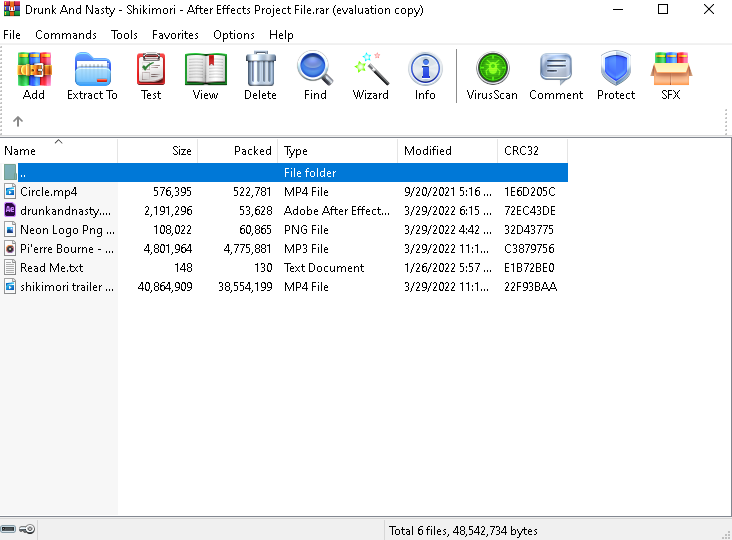Open the Help menu
This screenshot has height=540, width=732.
[x=281, y=35]
